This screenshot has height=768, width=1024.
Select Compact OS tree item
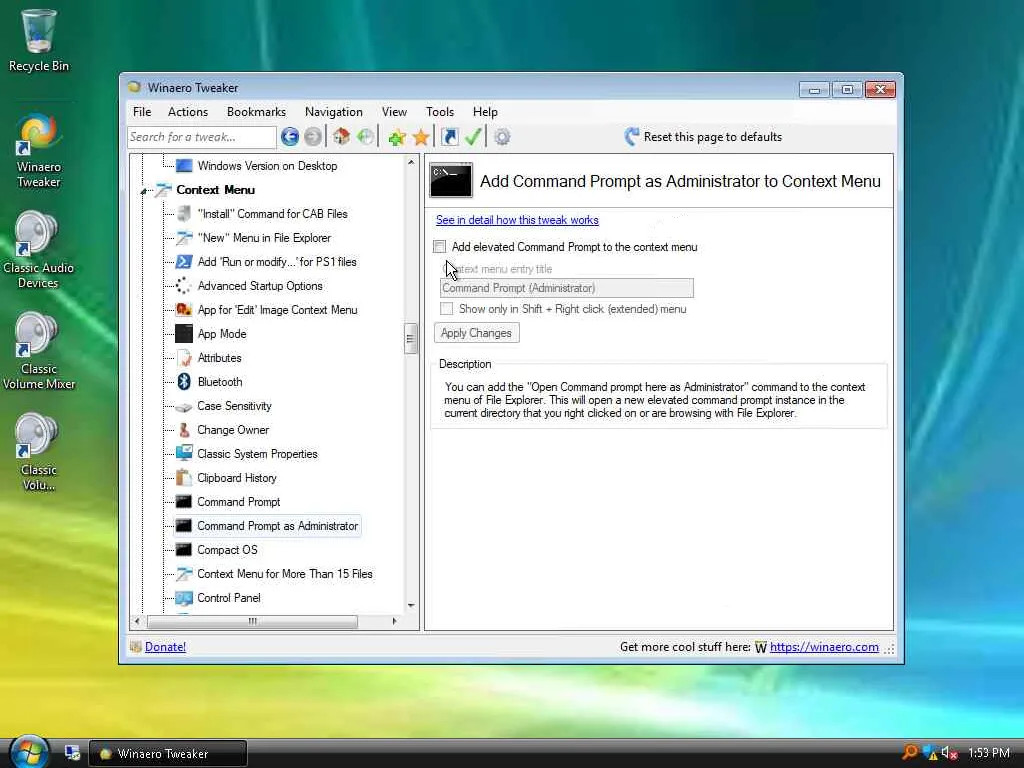[x=227, y=550]
